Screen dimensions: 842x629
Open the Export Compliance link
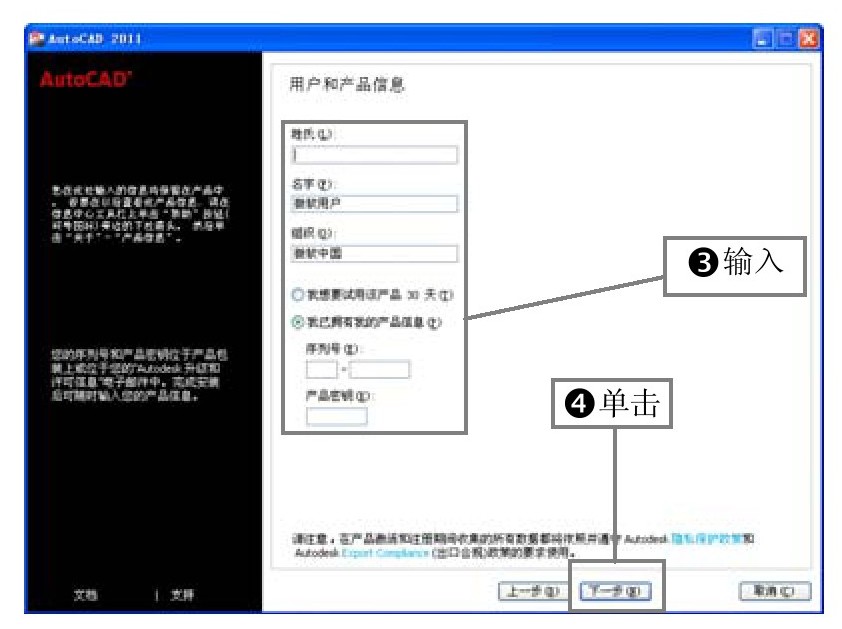[385, 553]
